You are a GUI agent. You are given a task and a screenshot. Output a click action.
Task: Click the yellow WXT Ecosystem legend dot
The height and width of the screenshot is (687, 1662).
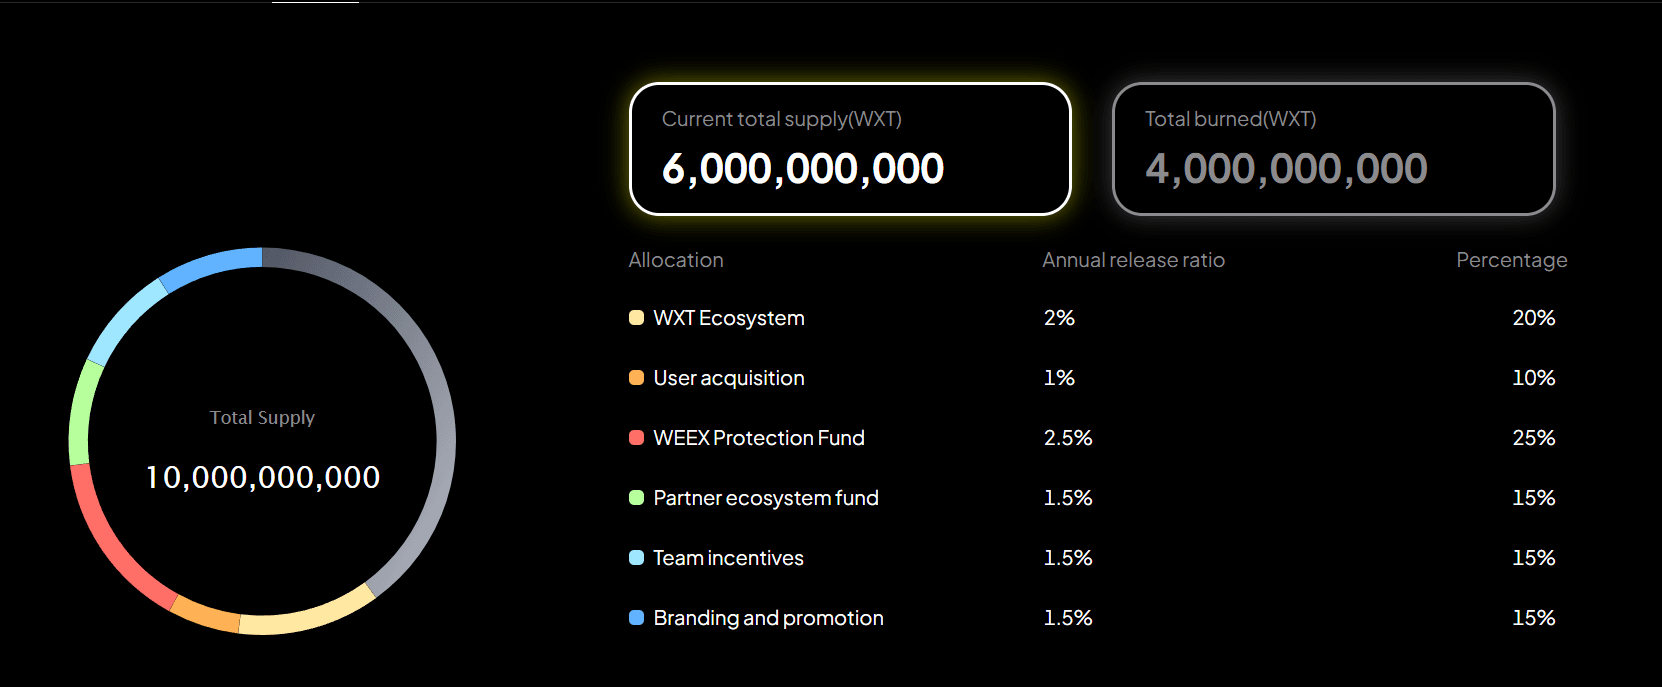(x=636, y=317)
